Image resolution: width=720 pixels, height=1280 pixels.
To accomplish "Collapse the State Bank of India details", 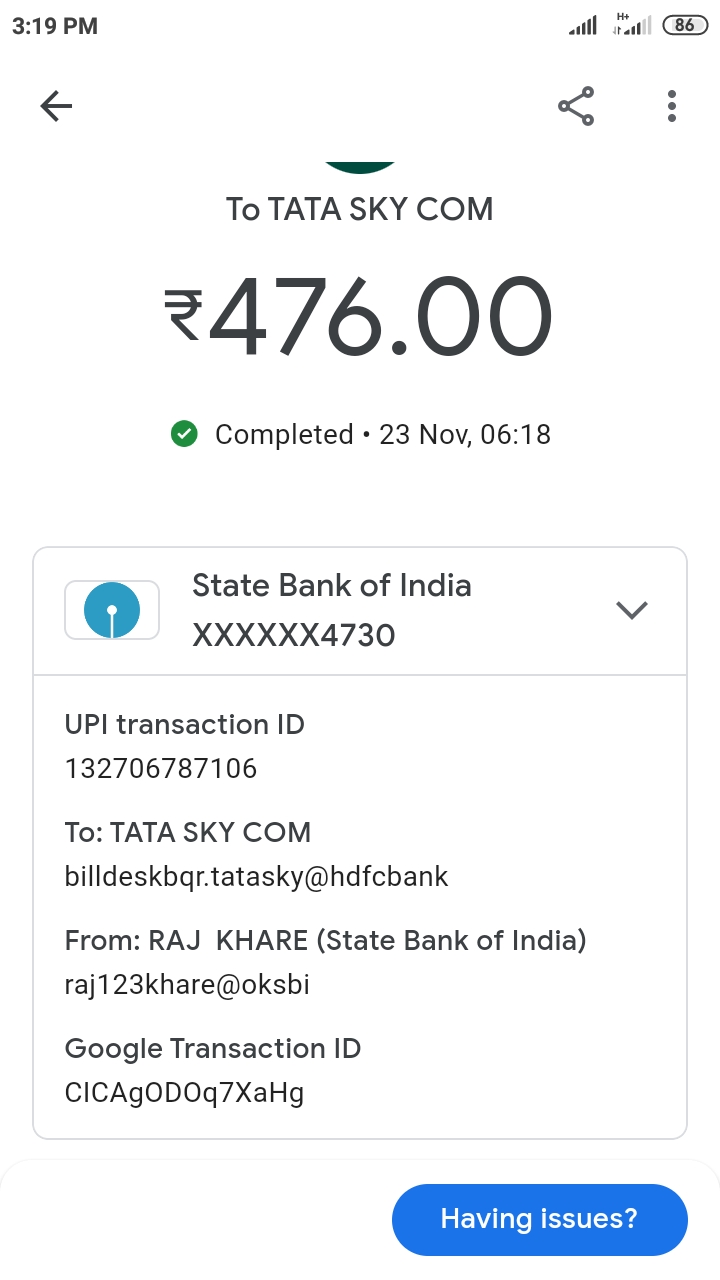I will point(632,610).
